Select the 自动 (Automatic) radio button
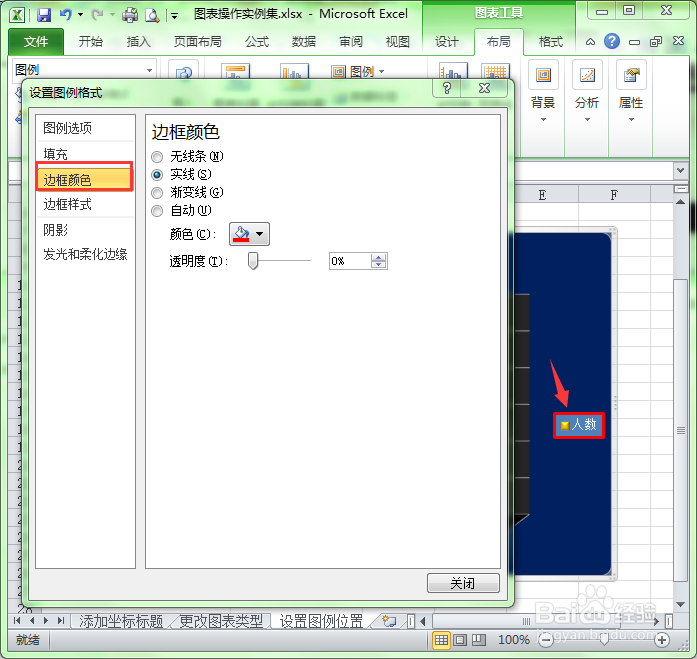This screenshot has height=659, width=697. click(x=157, y=211)
